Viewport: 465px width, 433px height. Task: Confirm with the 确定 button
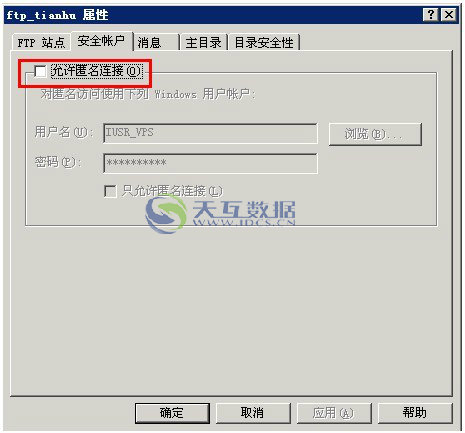click(x=172, y=413)
